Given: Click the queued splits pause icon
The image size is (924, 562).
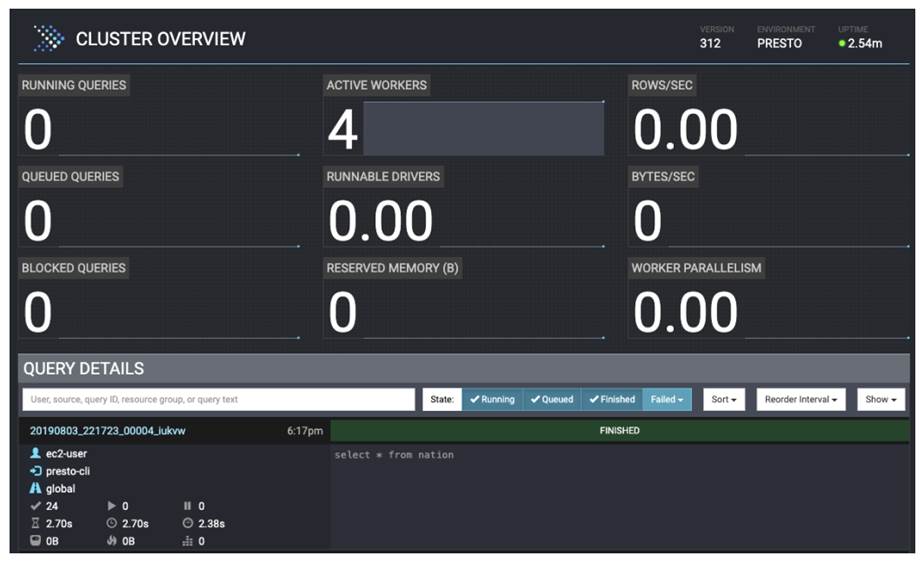Looking at the screenshot, I should click(x=188, y=506).
